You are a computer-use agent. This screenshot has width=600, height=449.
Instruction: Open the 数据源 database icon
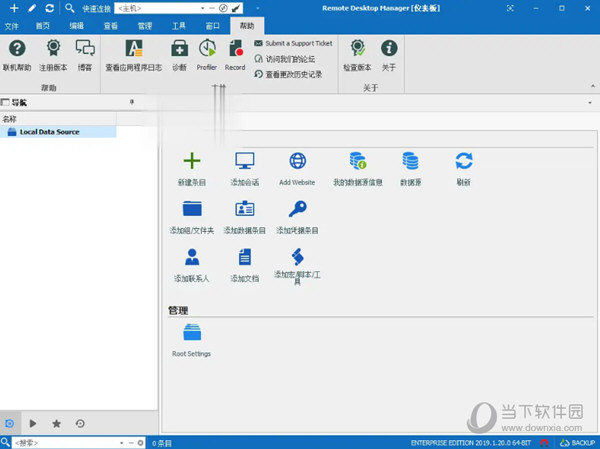[x=410, y=161]
